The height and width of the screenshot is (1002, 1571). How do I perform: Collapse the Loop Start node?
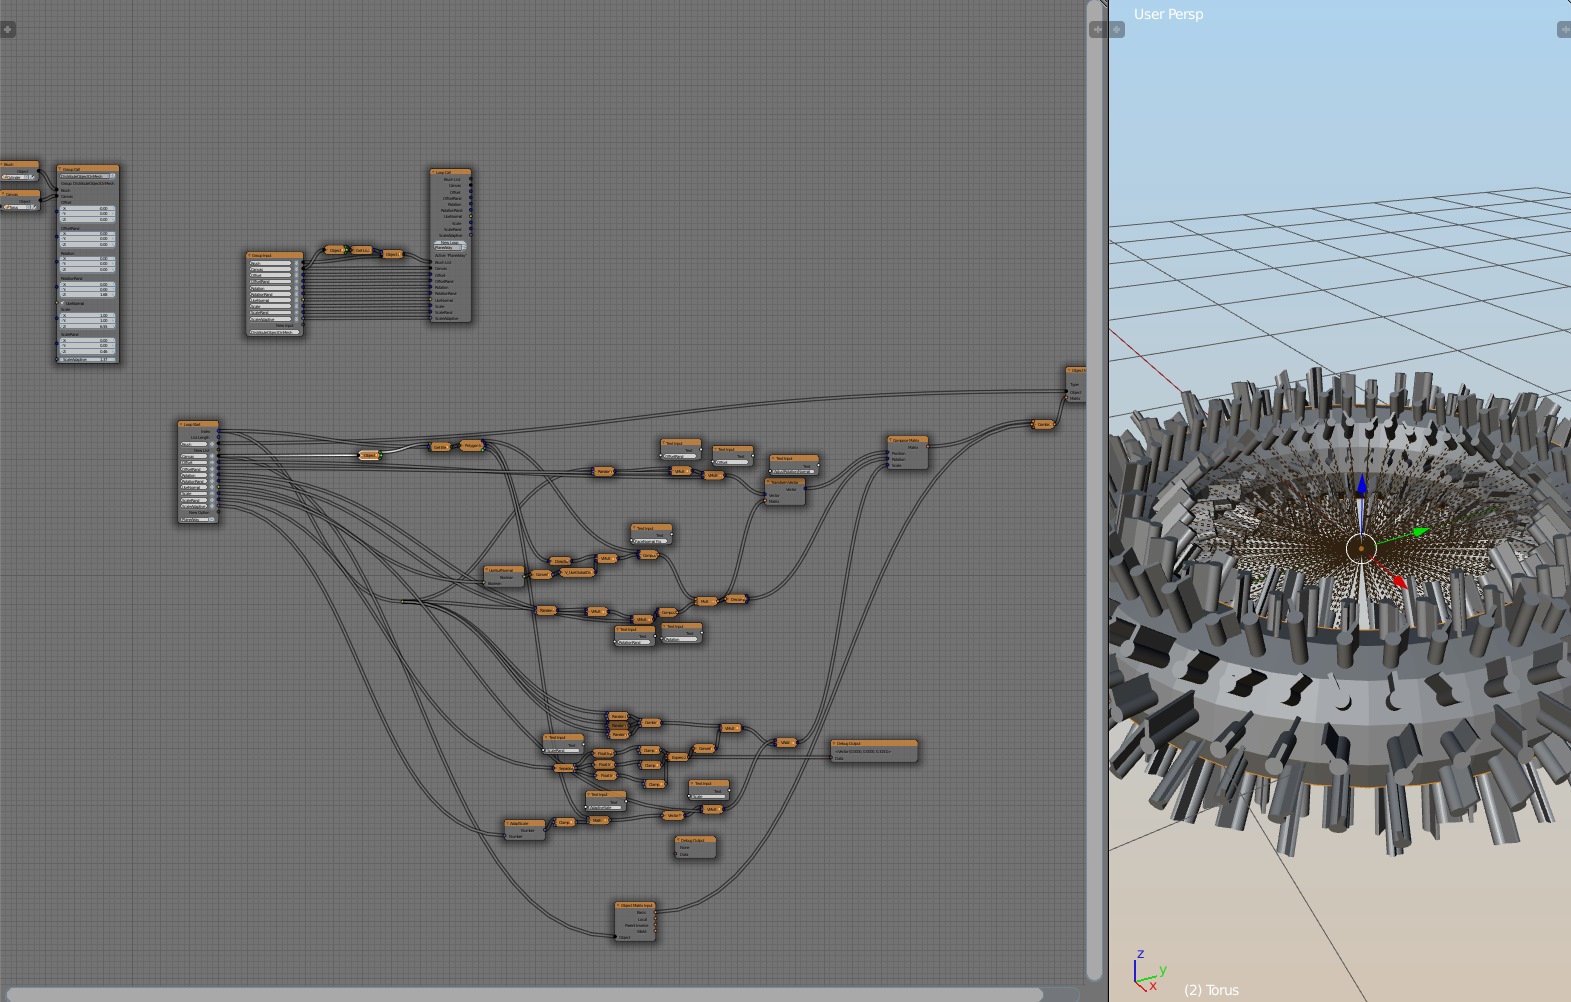[181, 424]
